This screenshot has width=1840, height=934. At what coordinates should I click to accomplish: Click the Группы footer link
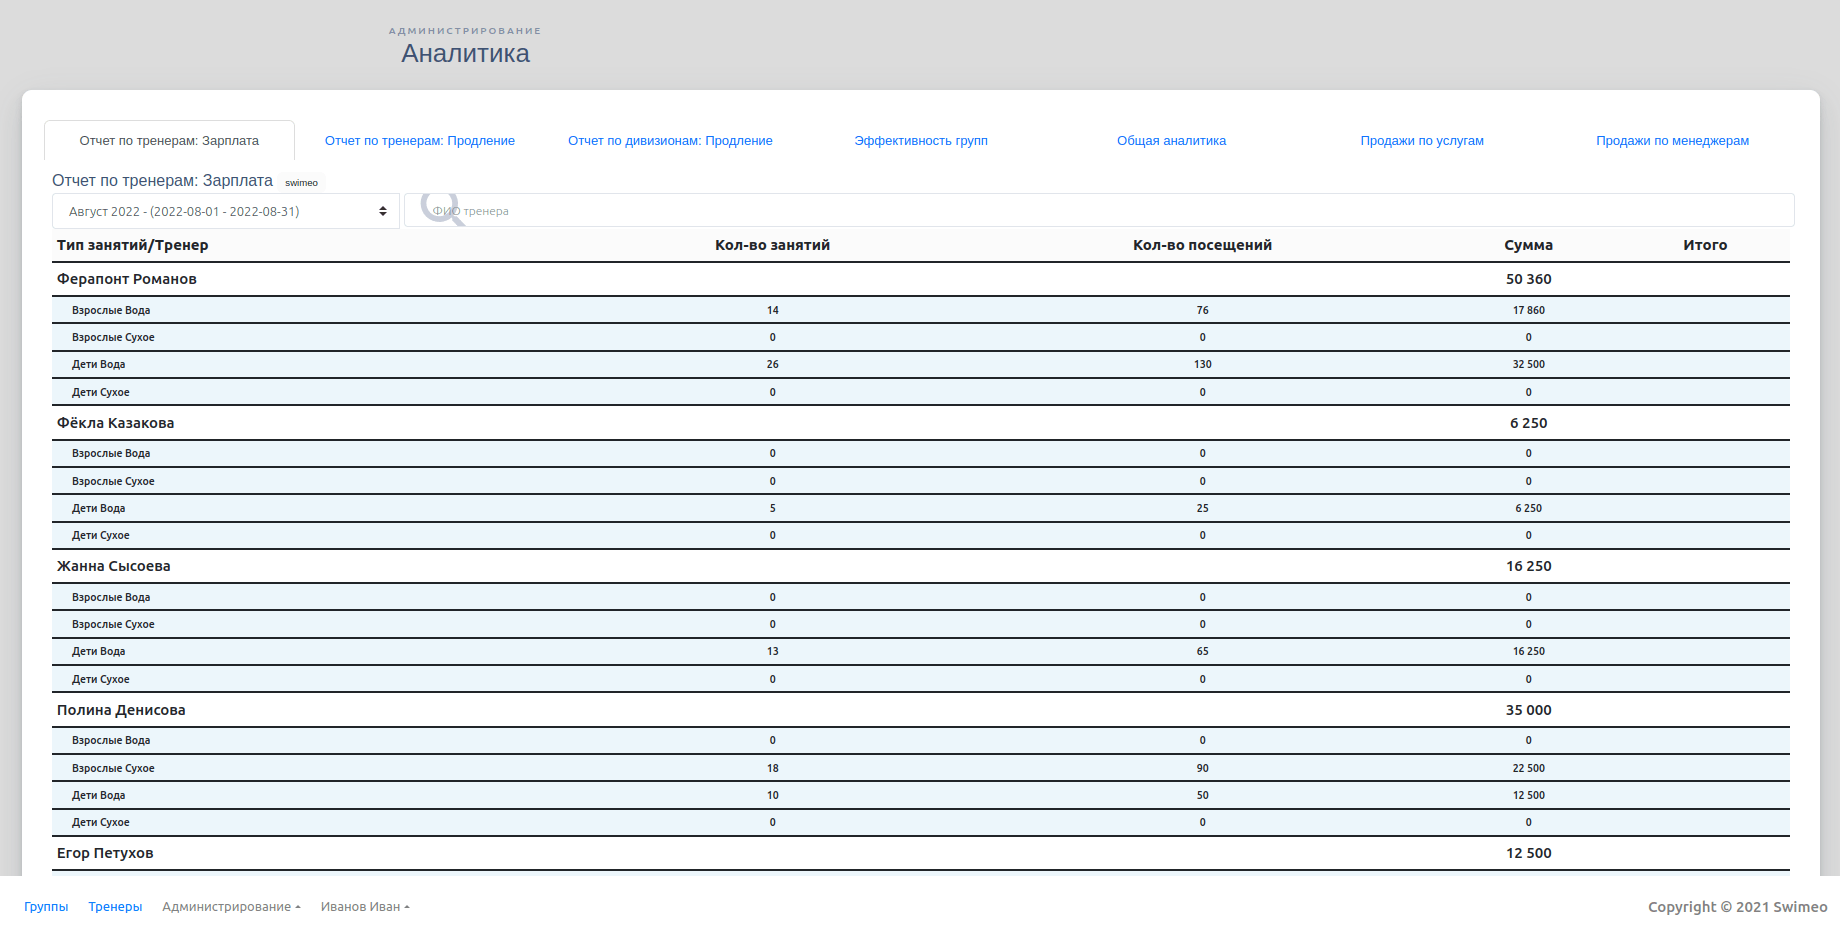point(46,907)
